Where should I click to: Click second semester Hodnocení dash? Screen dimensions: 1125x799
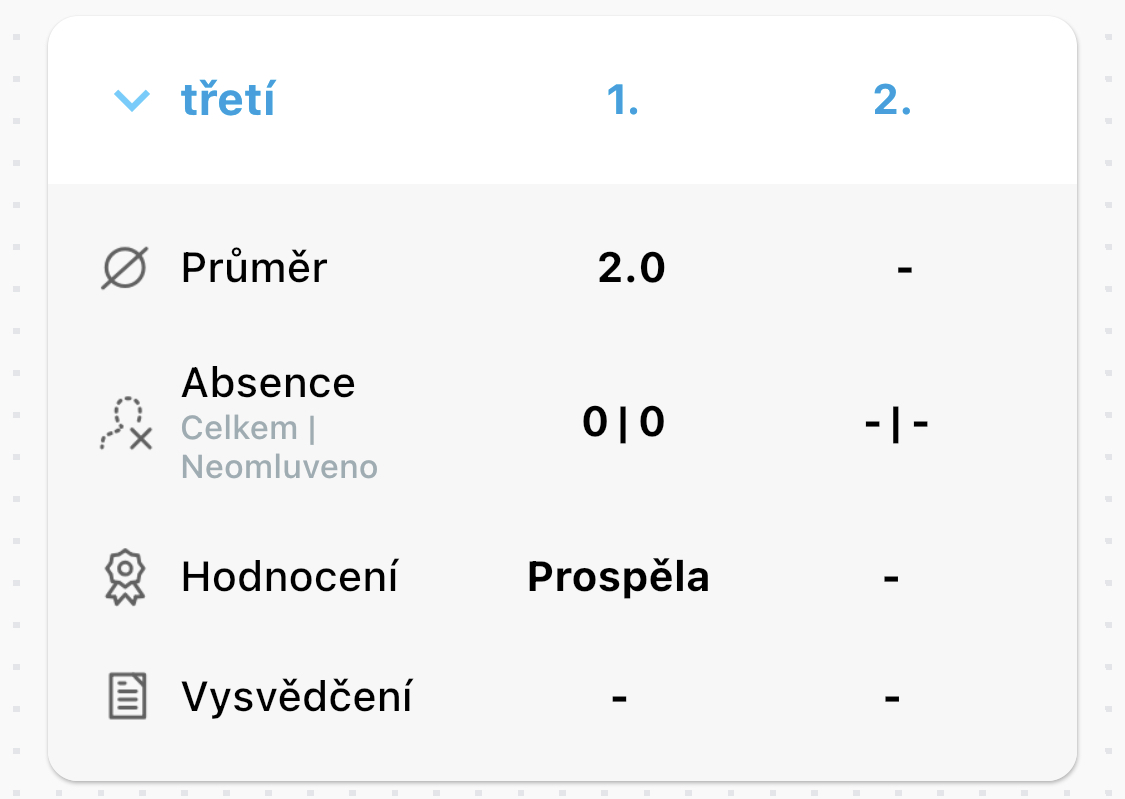[x=891, y=578]
